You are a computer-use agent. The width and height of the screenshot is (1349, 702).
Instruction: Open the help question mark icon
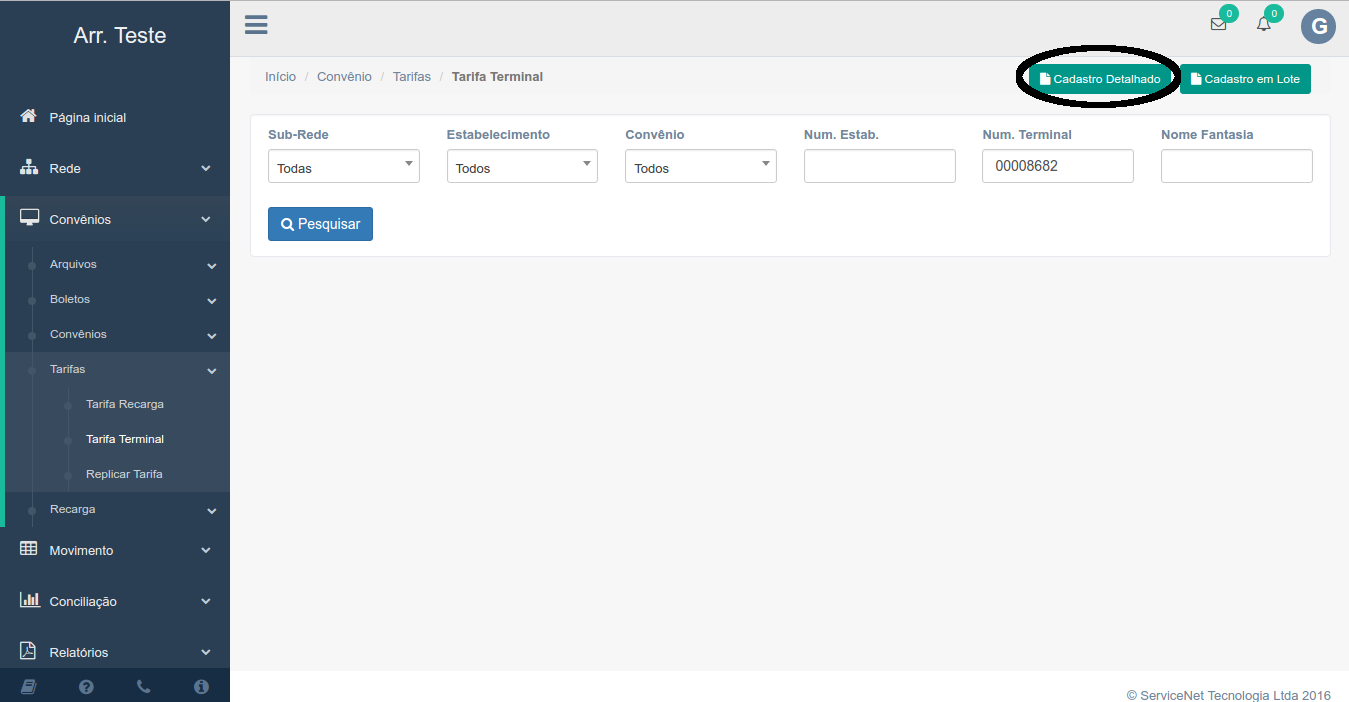(x=86, y=686)
